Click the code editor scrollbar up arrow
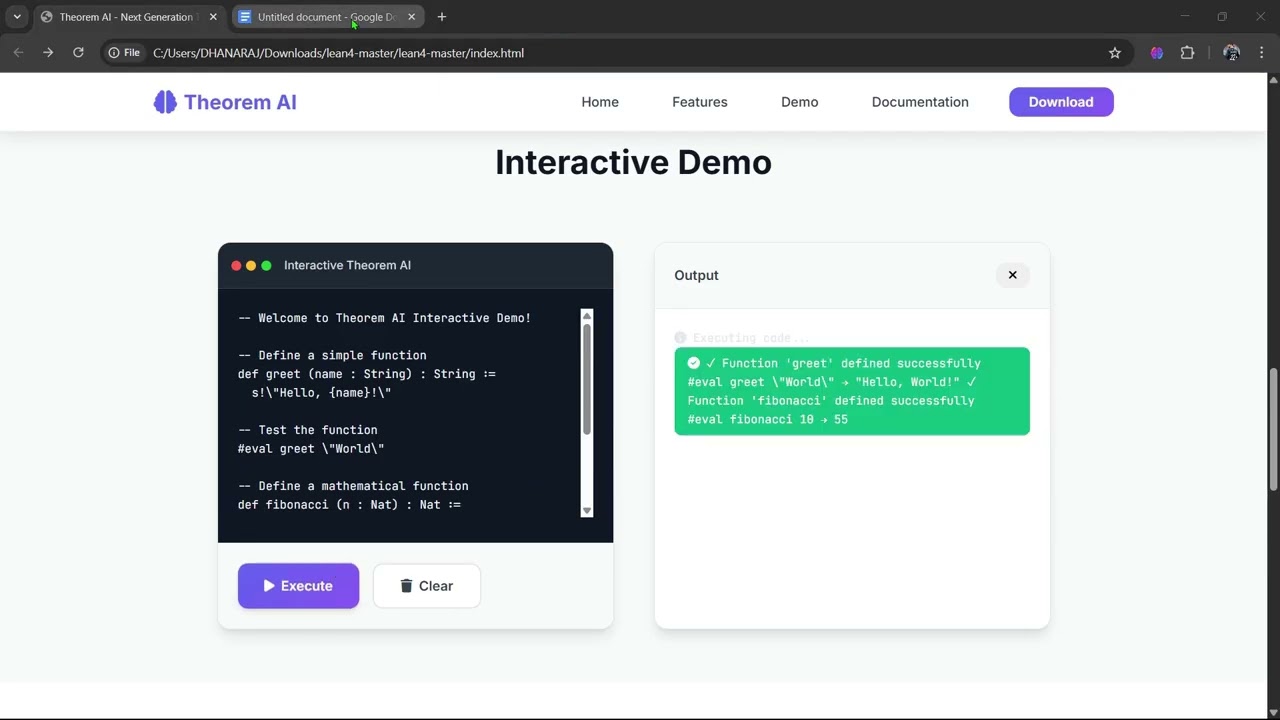1280x720 pixels. tap(587, 316)
